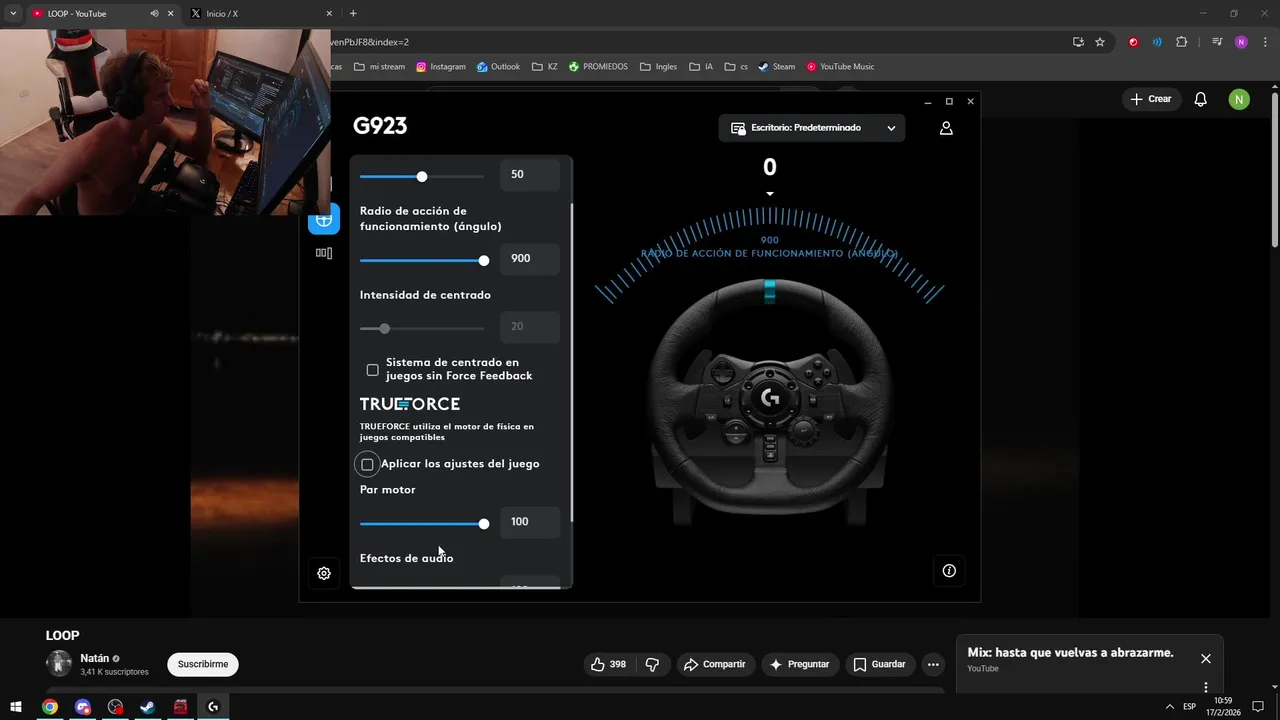Open Chrome tab search dropdown
The width and height of the screenshot is (1280, 720).
[13, 14]
